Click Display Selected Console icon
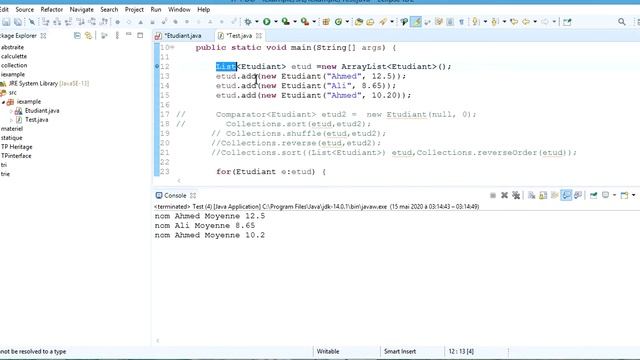 pos(605,196)
